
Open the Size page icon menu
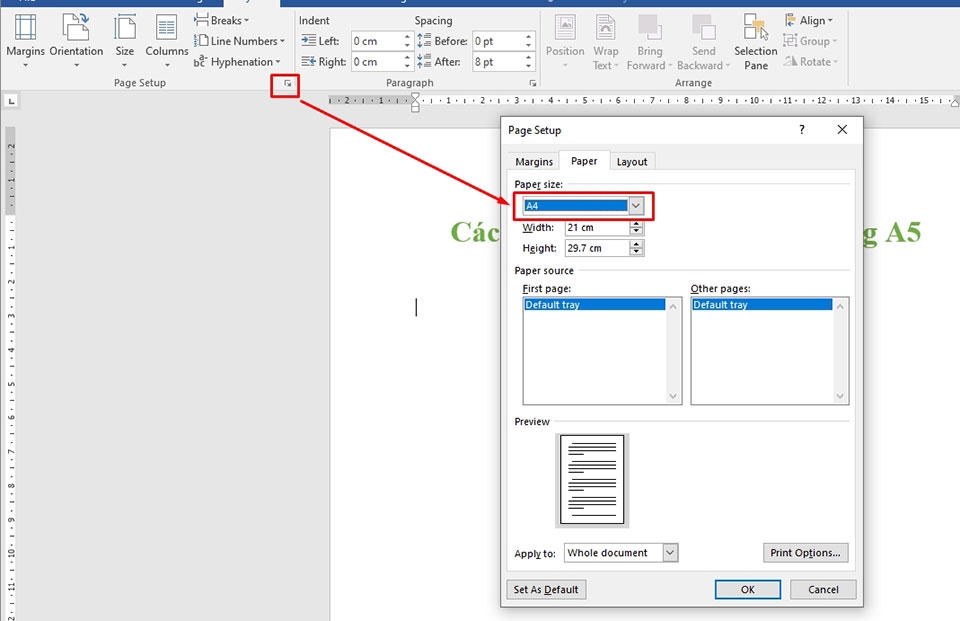[124, 40]
